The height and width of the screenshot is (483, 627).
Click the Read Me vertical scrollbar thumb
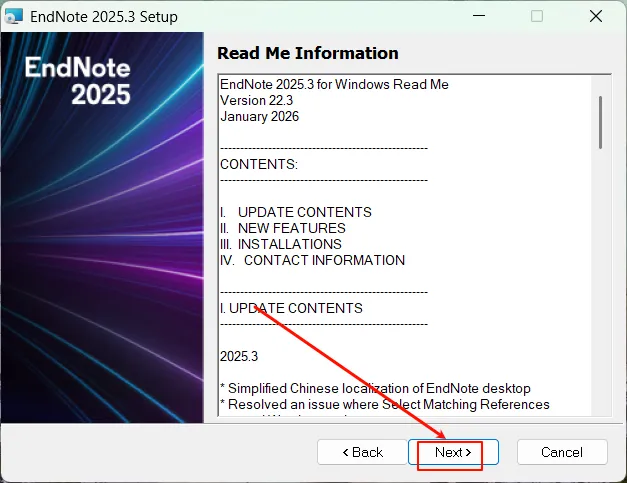click(x=600, y=122)
